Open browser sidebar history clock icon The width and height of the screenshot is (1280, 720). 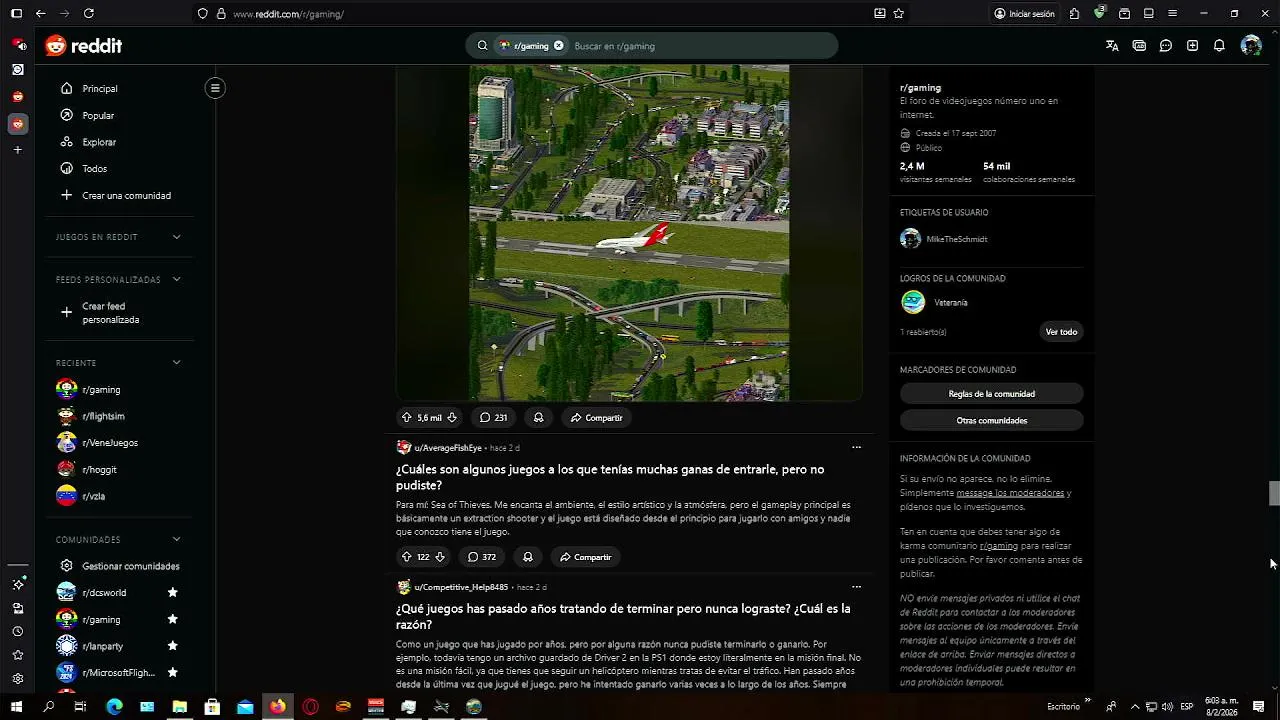17,631
